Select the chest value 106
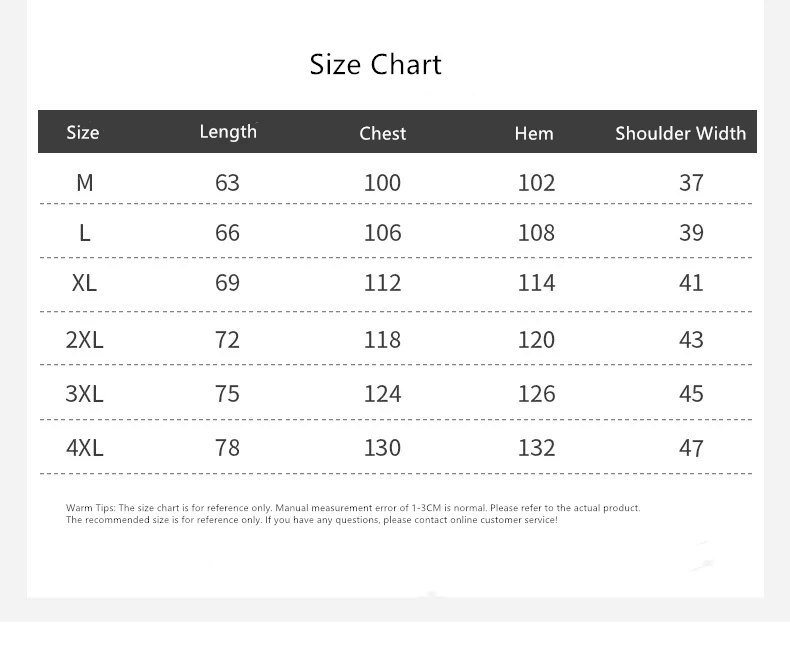 point(382,233)
